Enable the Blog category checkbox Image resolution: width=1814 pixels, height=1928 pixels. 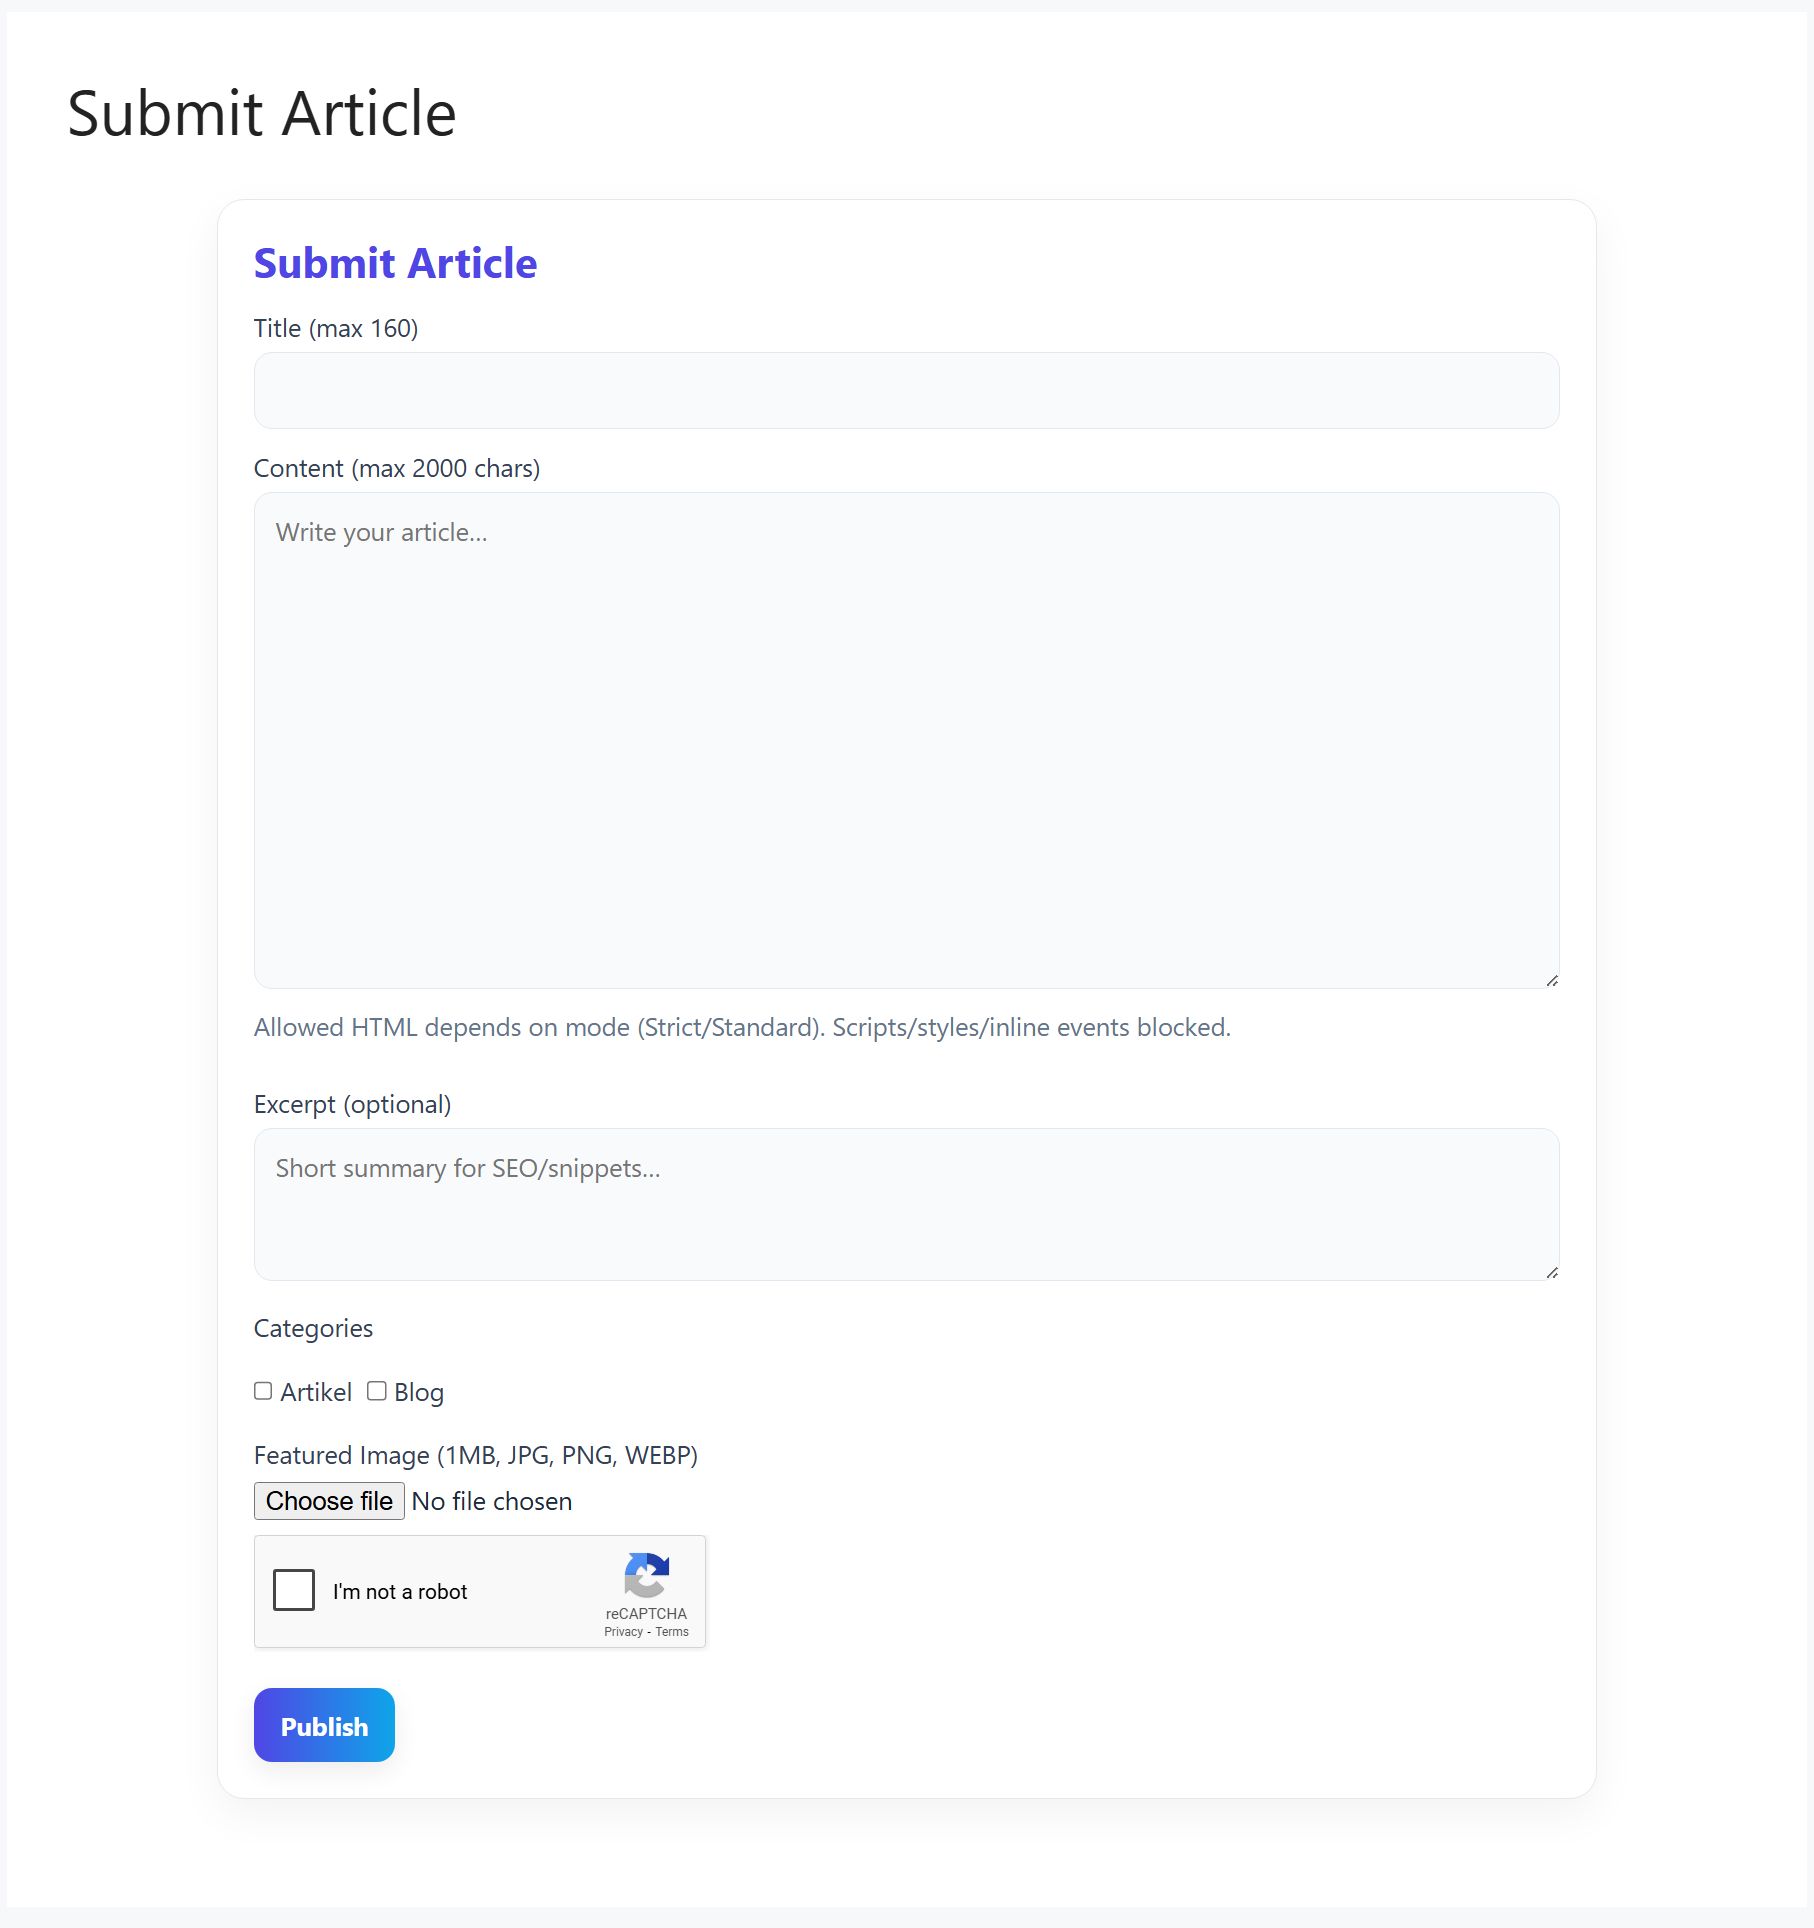377,1391
